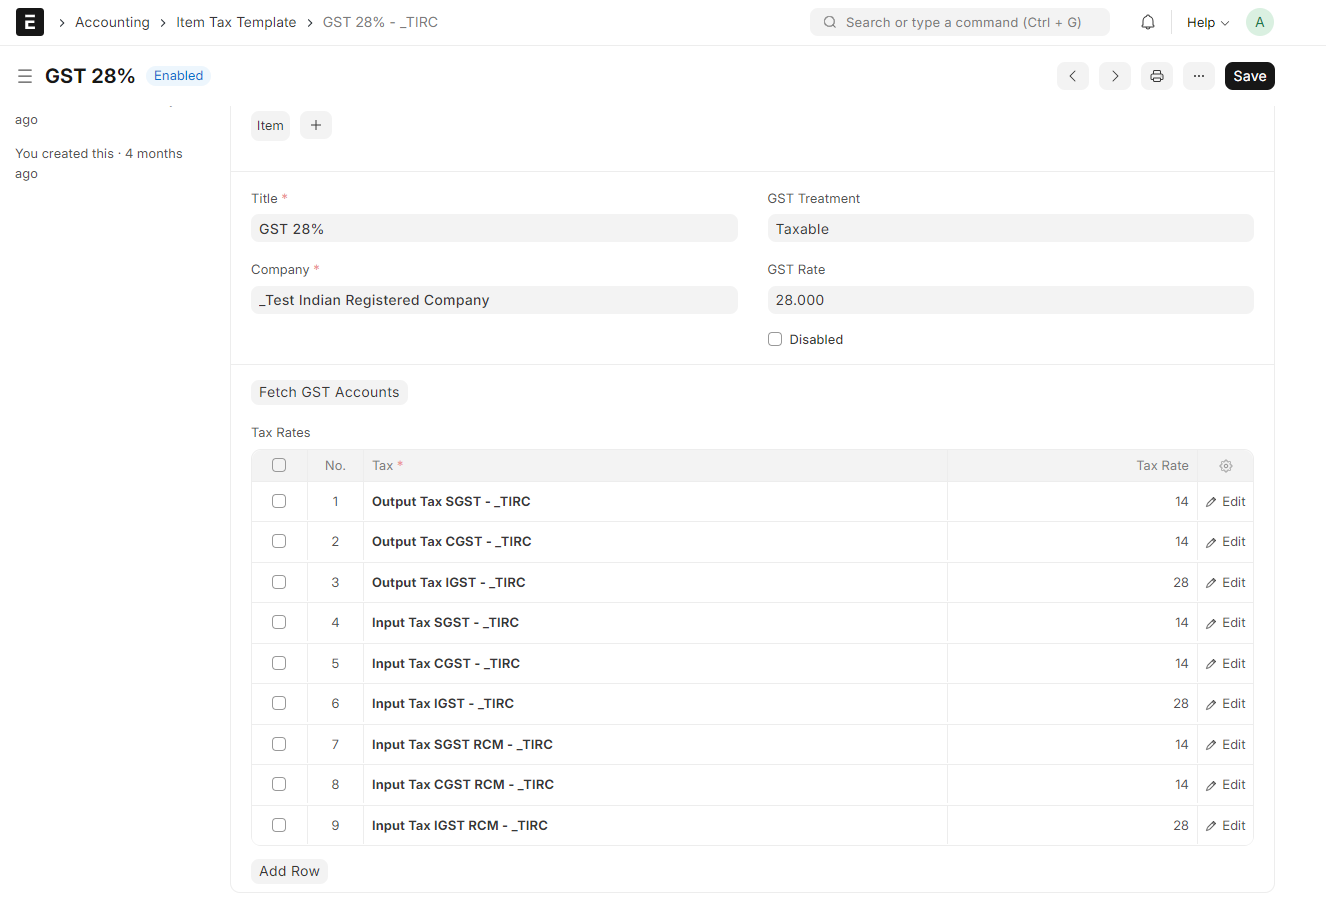Open the ERPNext home logo

(30, 22)
